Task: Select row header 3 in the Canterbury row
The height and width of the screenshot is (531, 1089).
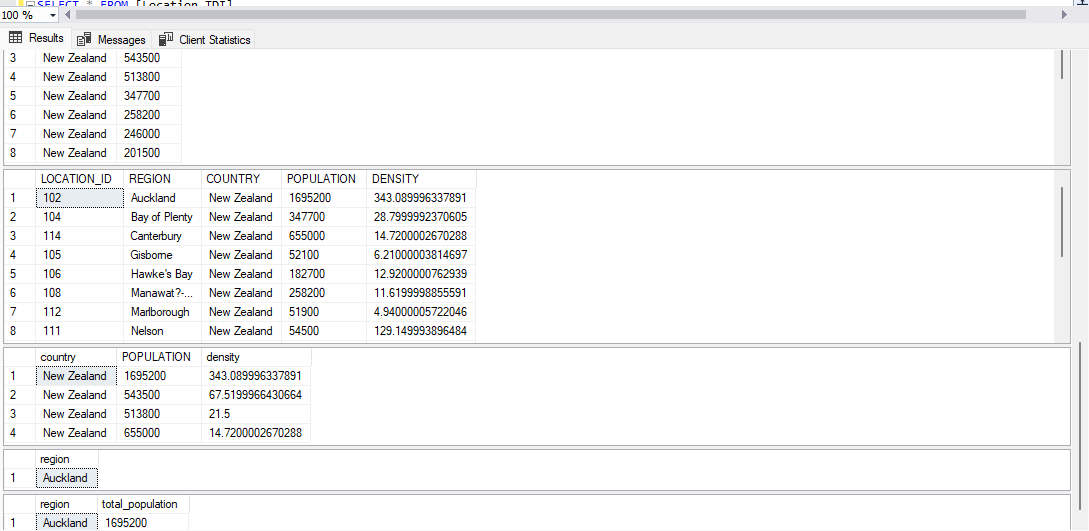Action: (20, 236)
